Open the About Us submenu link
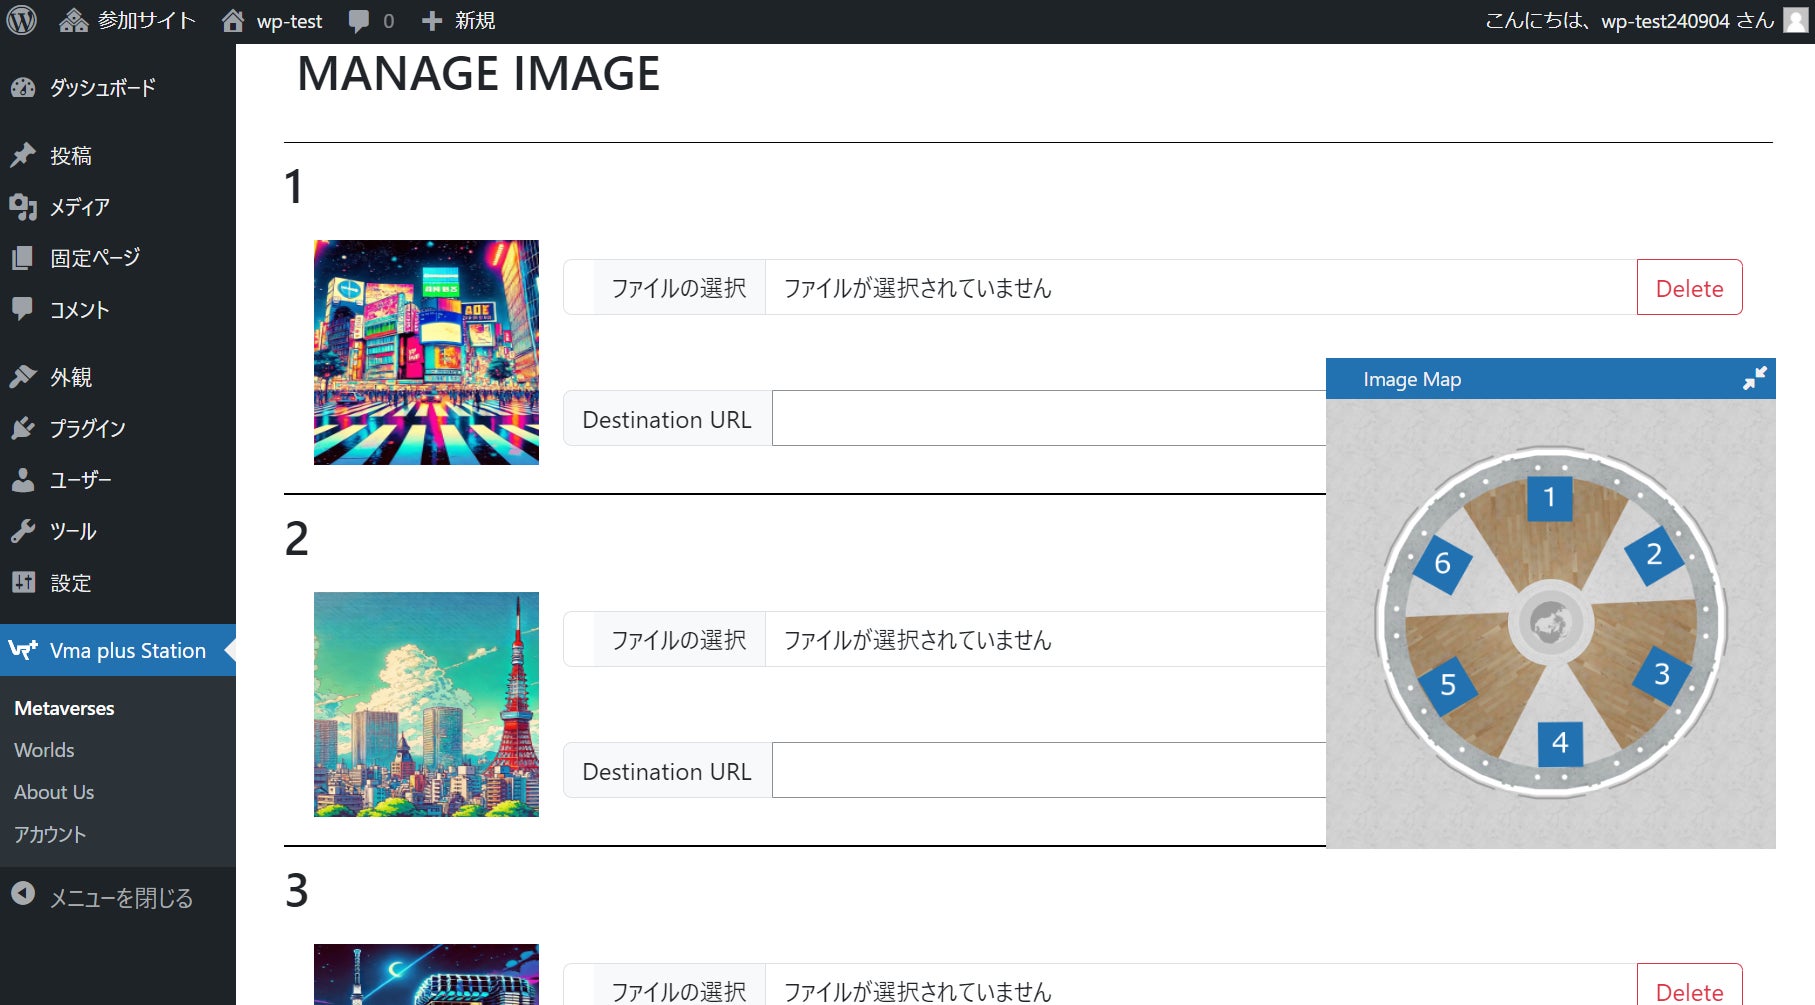The width and height of the screenshot is (1815, 1005). pos(54,792)
